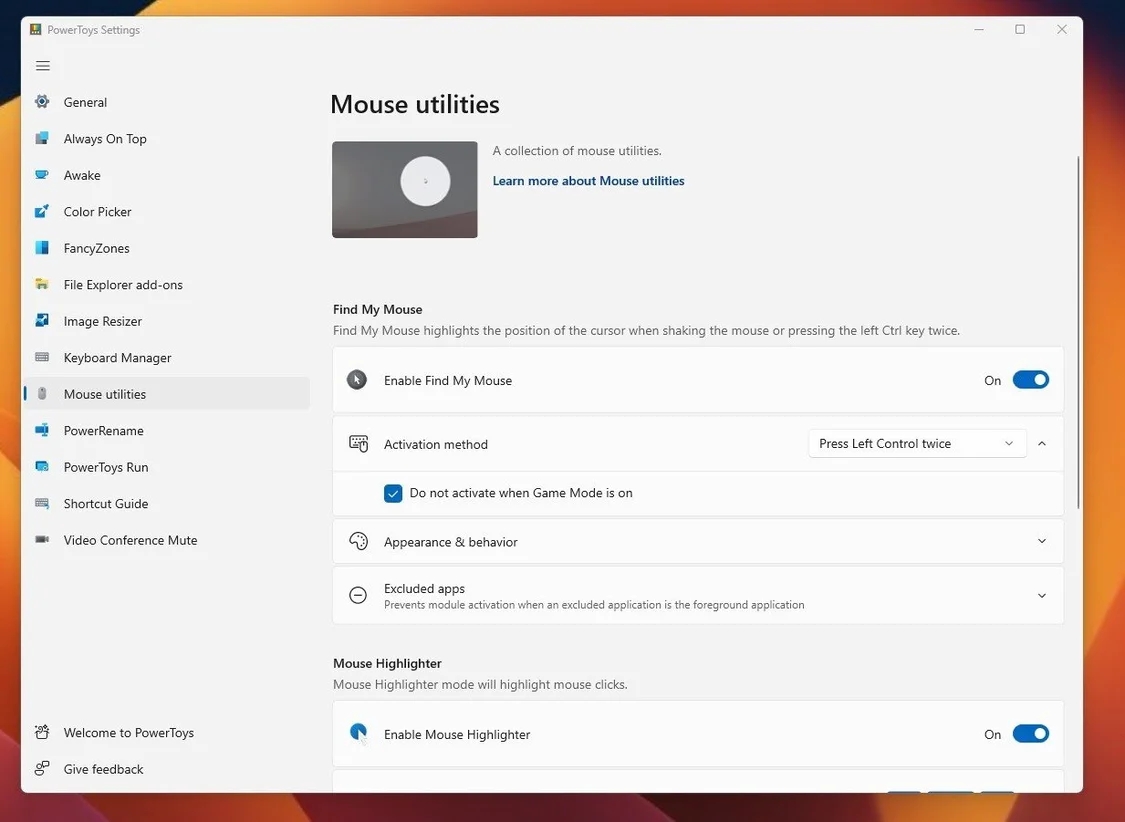Open the Press Left Control twice dropdown
Viewport: 1125px width, 822px height.
916,444
